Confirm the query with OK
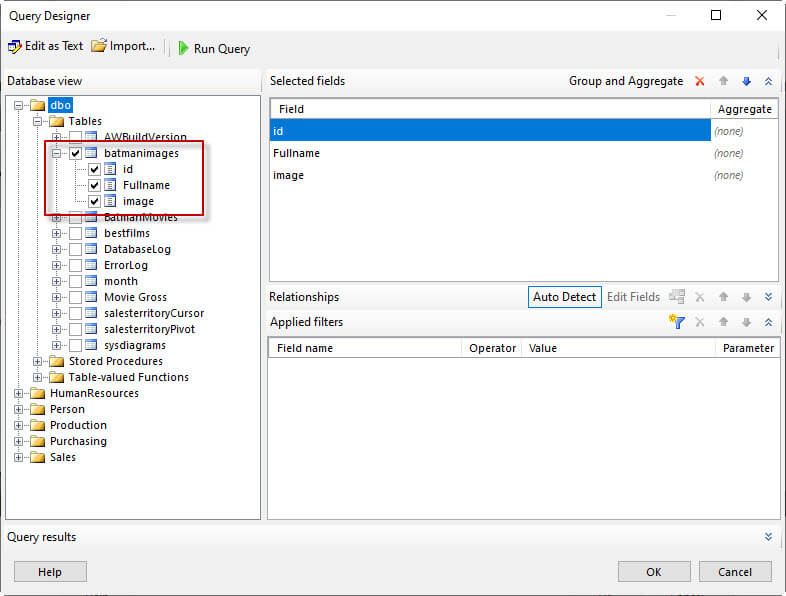786x596 pixels. [x=654, y=572]
